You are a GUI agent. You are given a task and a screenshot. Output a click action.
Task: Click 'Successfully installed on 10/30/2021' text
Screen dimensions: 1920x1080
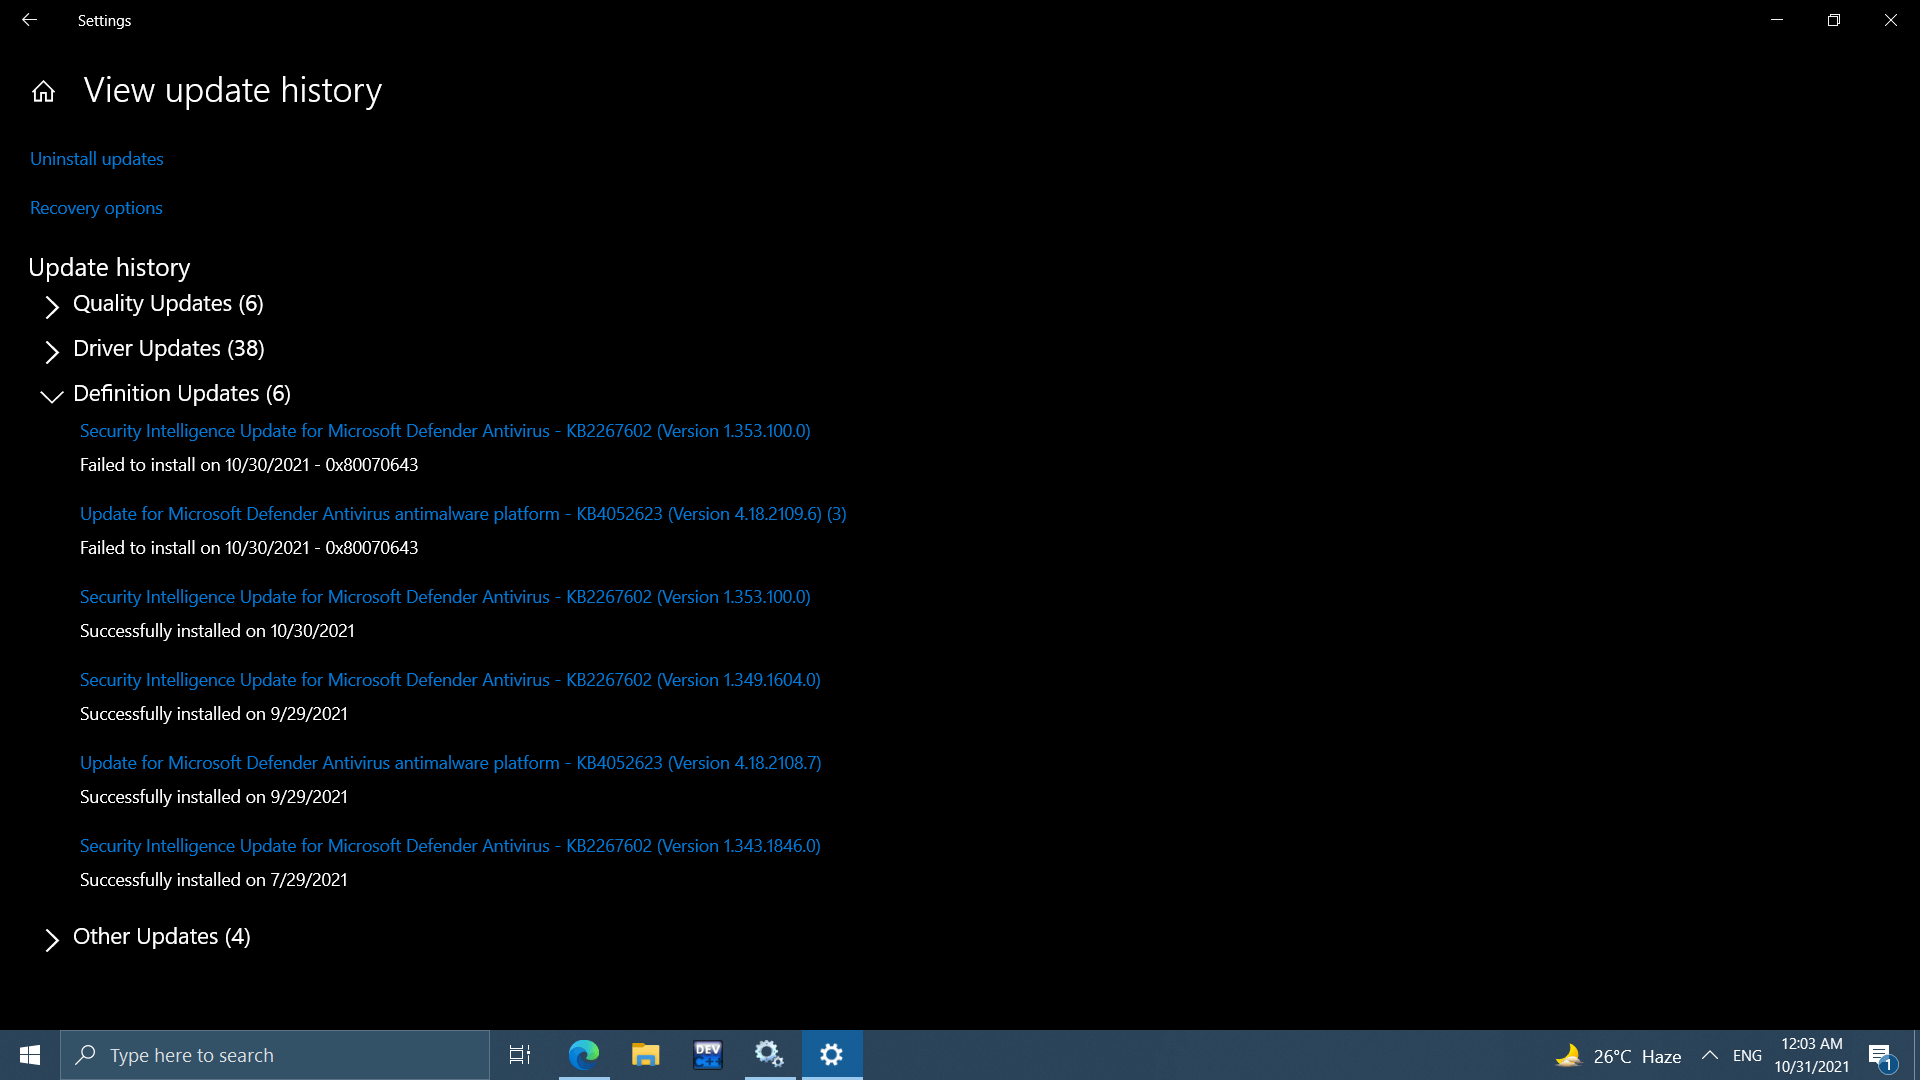tap(217, 631)
